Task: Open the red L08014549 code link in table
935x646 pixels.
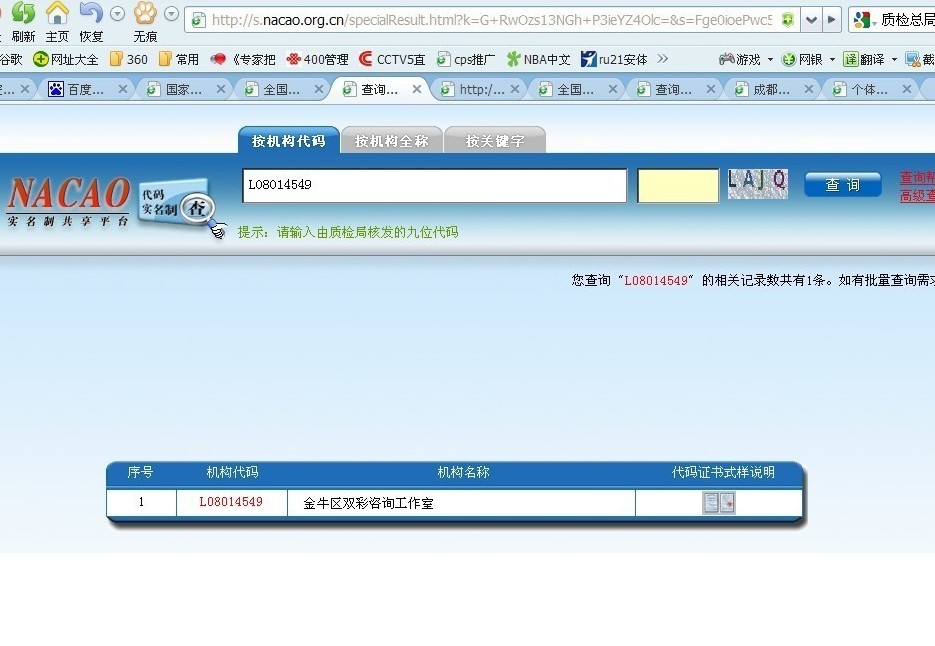Action: pyautogui.click(x=231, y=502)
